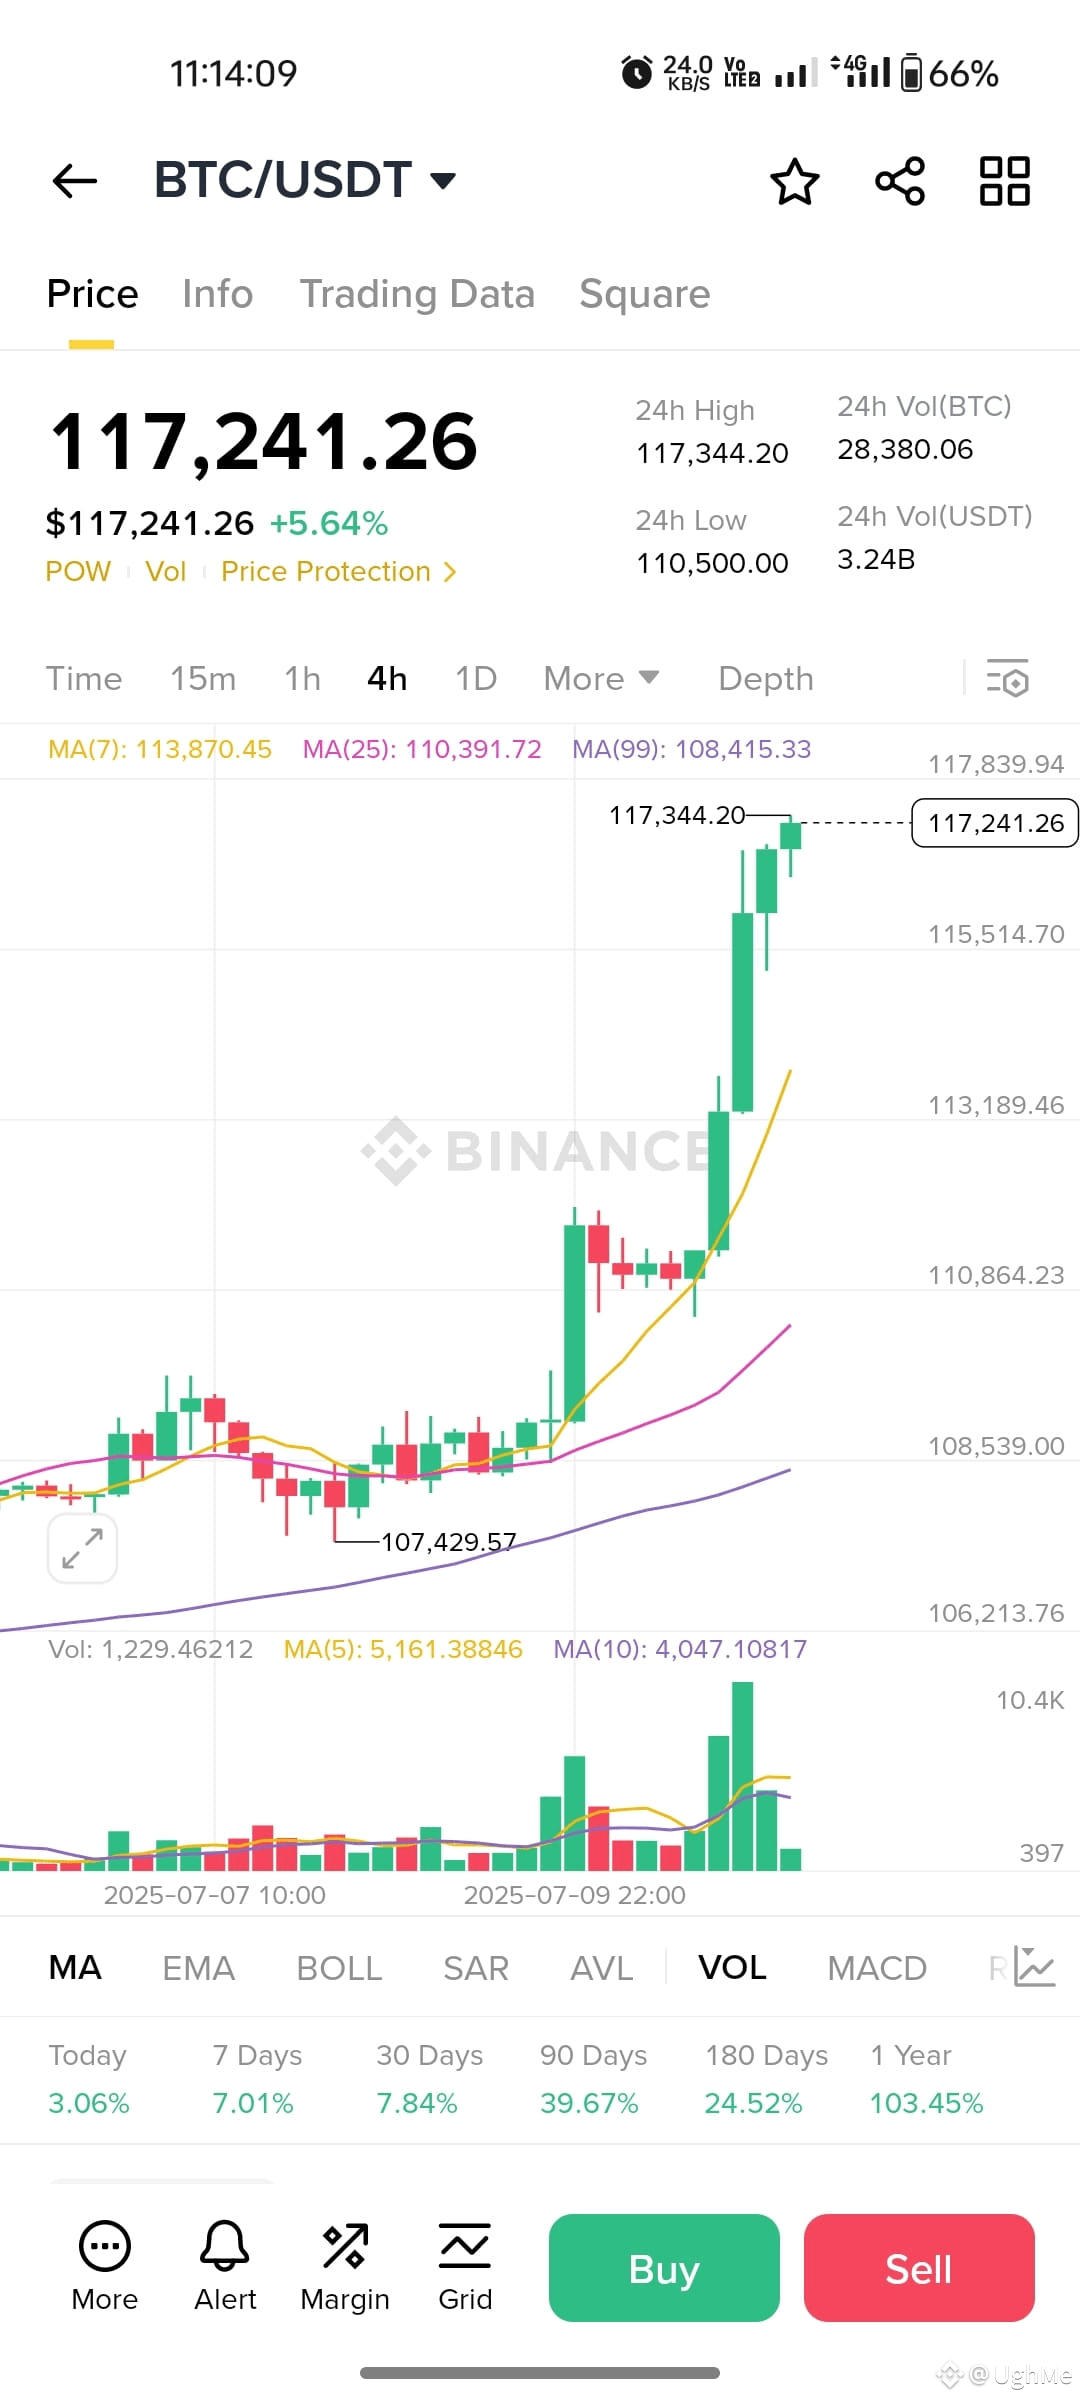Open the More ellipsis icon at bottom
The image size is (1080, 2400).
coord(105,2247)
